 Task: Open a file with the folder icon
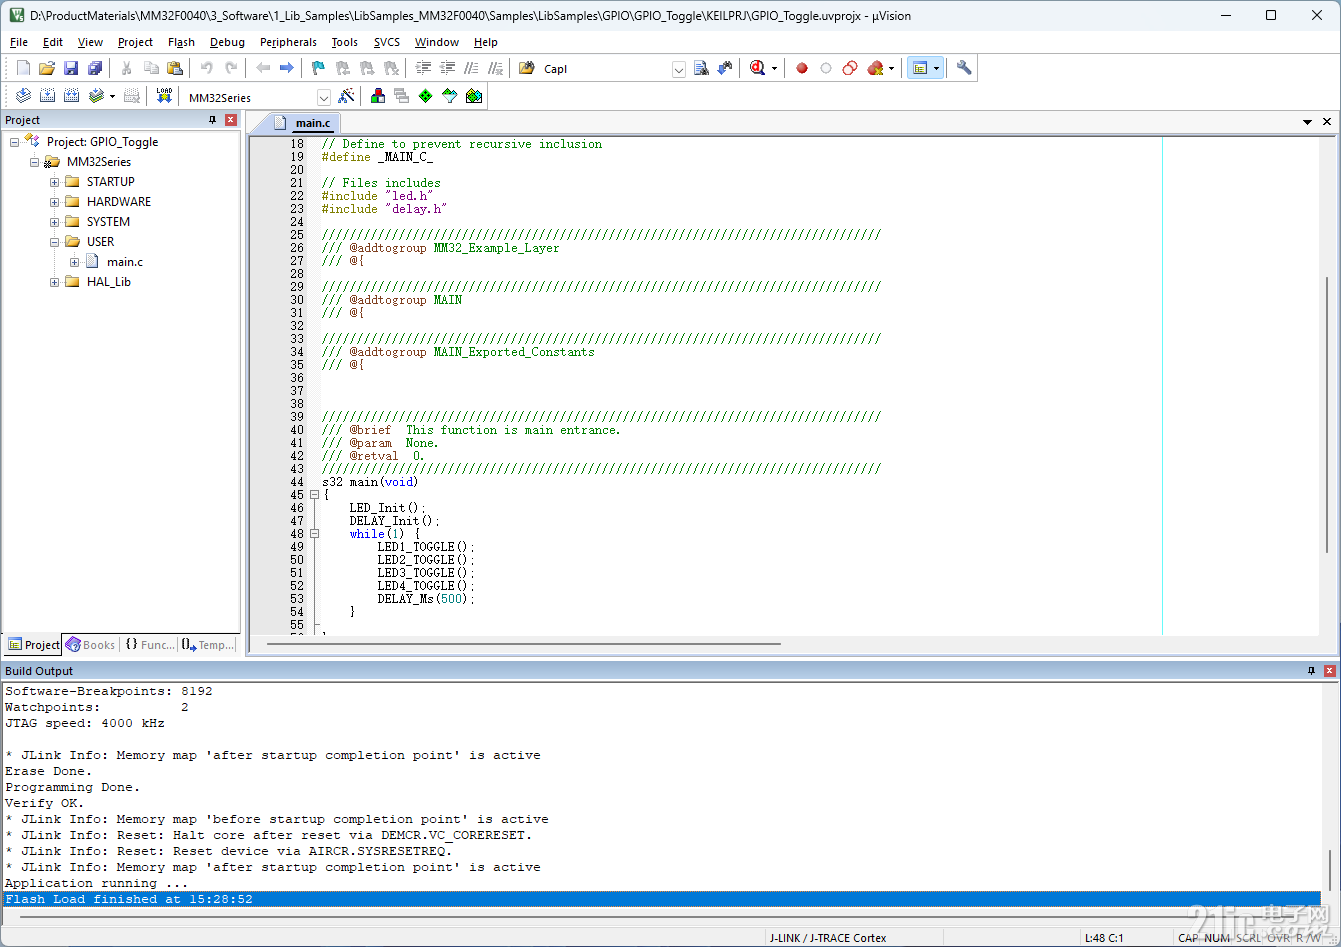pos(47,68)
